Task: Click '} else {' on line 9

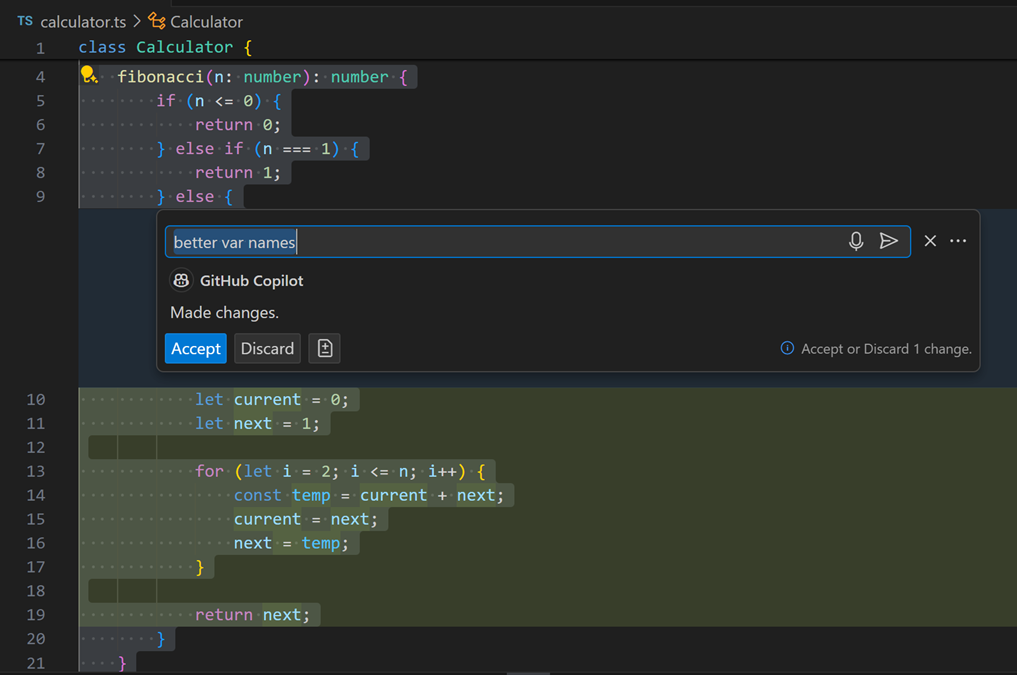Action: [x=195, y=196]
